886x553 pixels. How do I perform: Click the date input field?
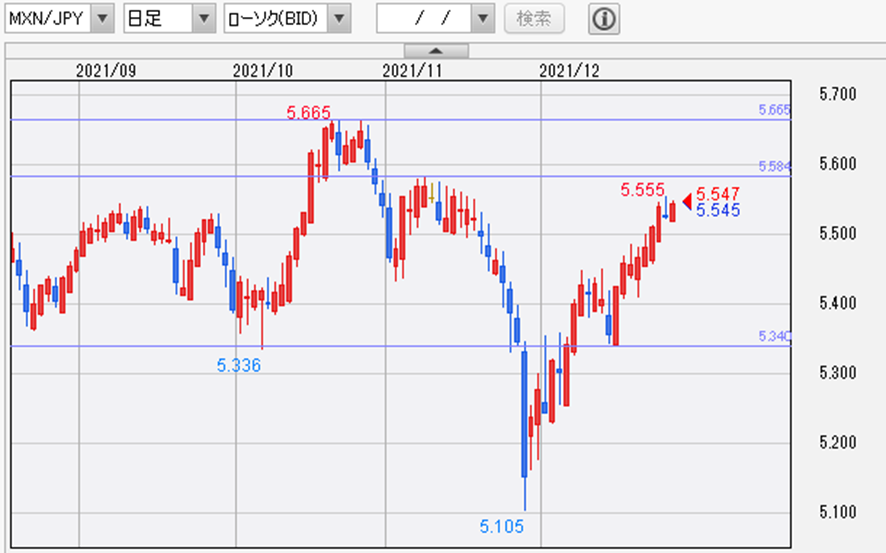coord(424,19)
